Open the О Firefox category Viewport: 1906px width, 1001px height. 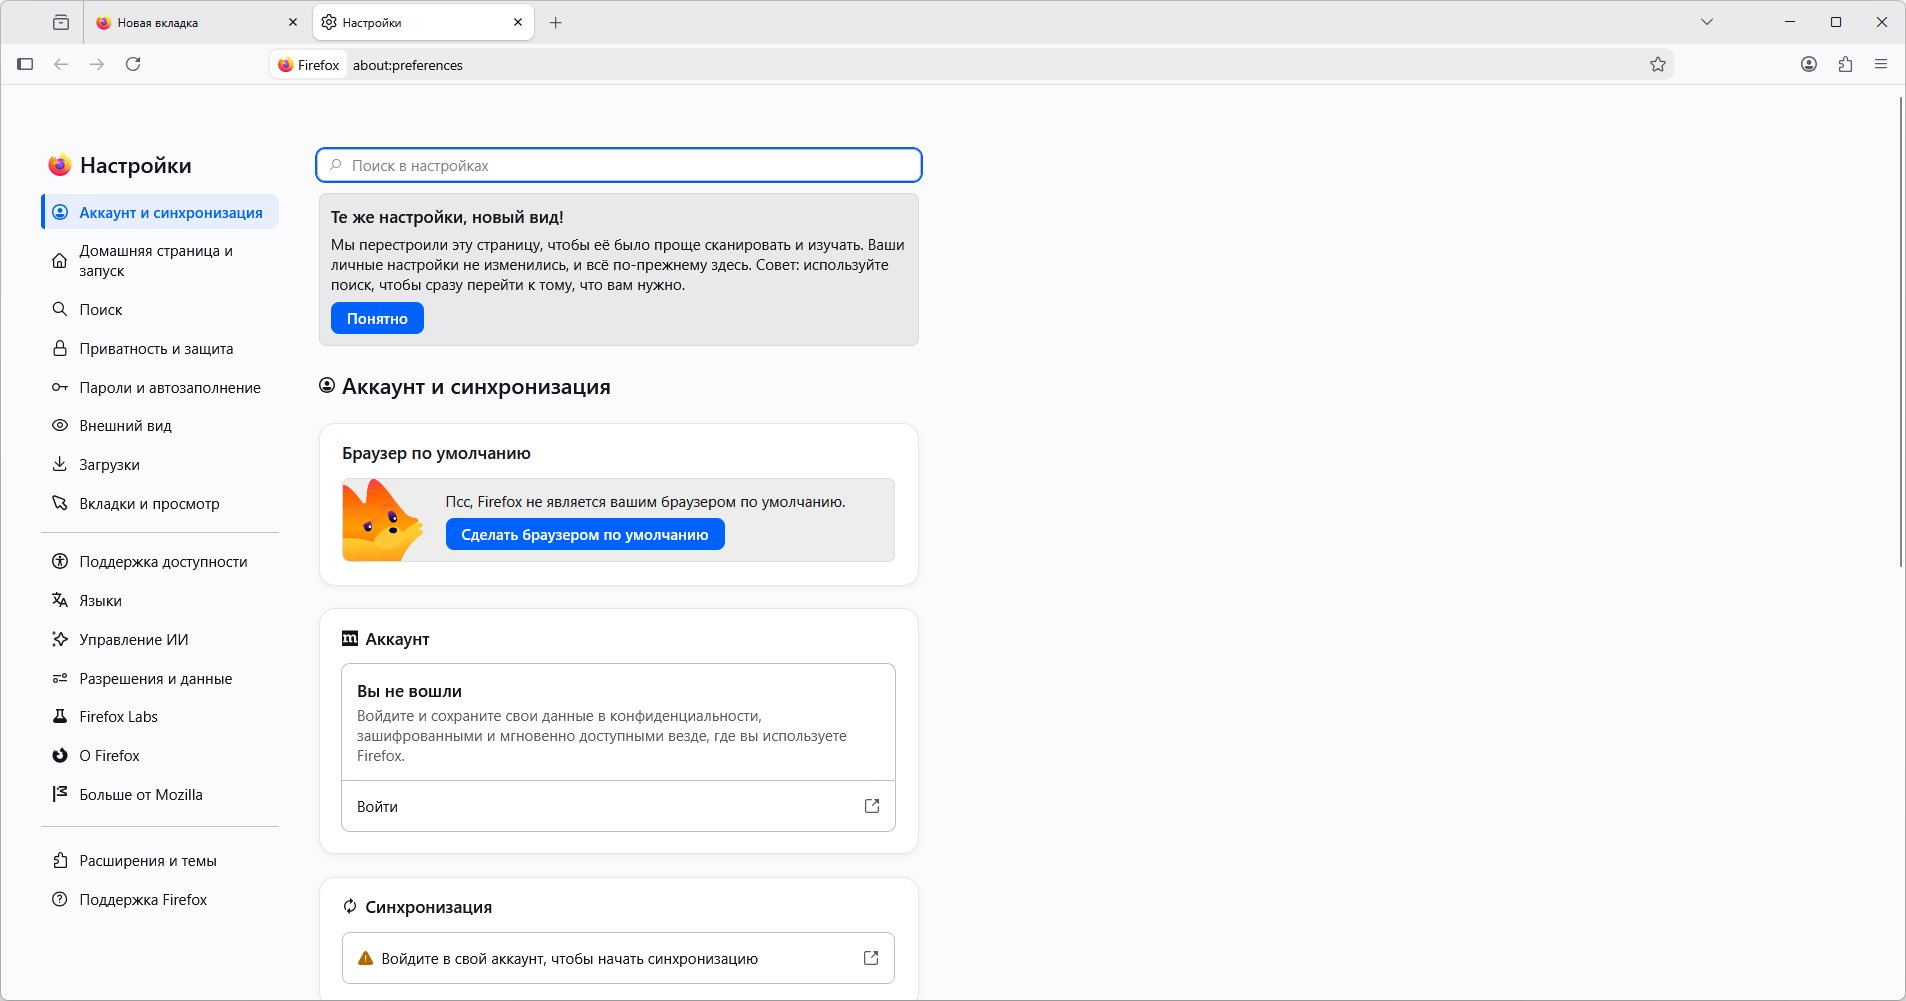160,756
